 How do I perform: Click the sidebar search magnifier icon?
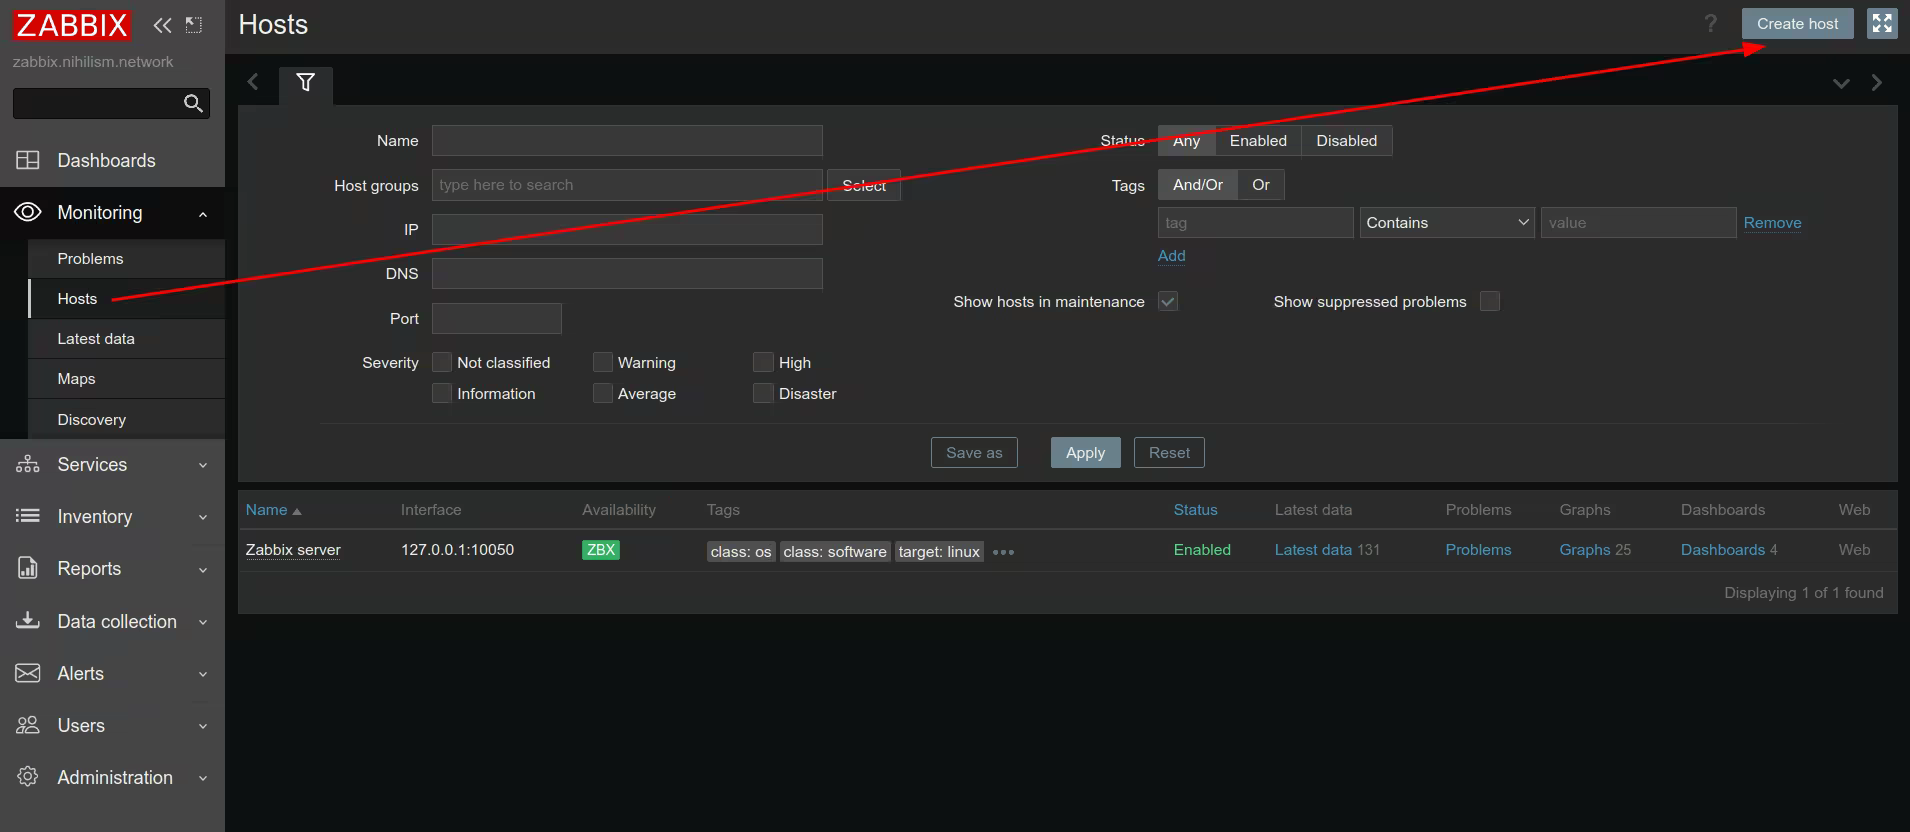(x=193, y=103)
